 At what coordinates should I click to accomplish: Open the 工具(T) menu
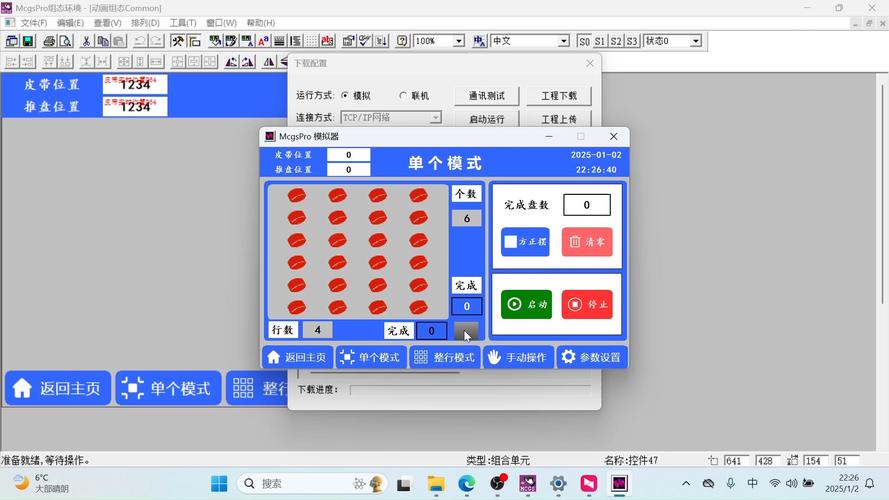click(183, 23)
